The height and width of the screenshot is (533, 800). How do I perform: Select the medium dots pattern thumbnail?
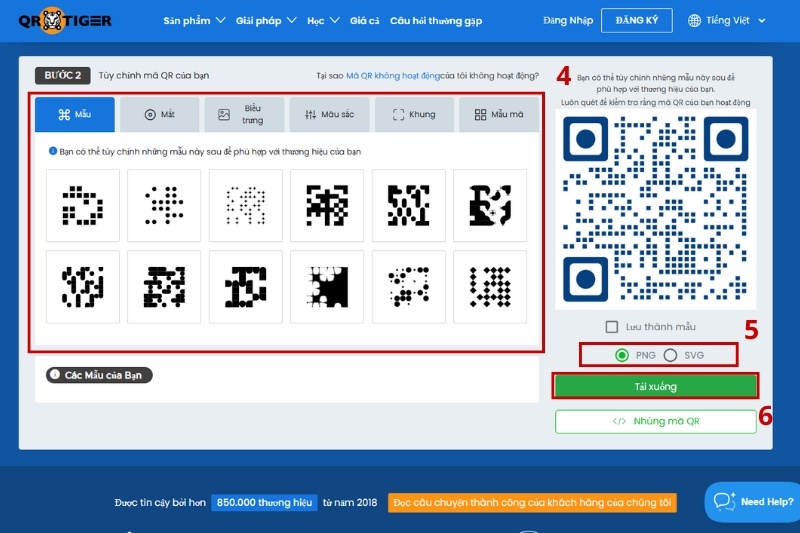pyautogui.click(x=164, y=206)
